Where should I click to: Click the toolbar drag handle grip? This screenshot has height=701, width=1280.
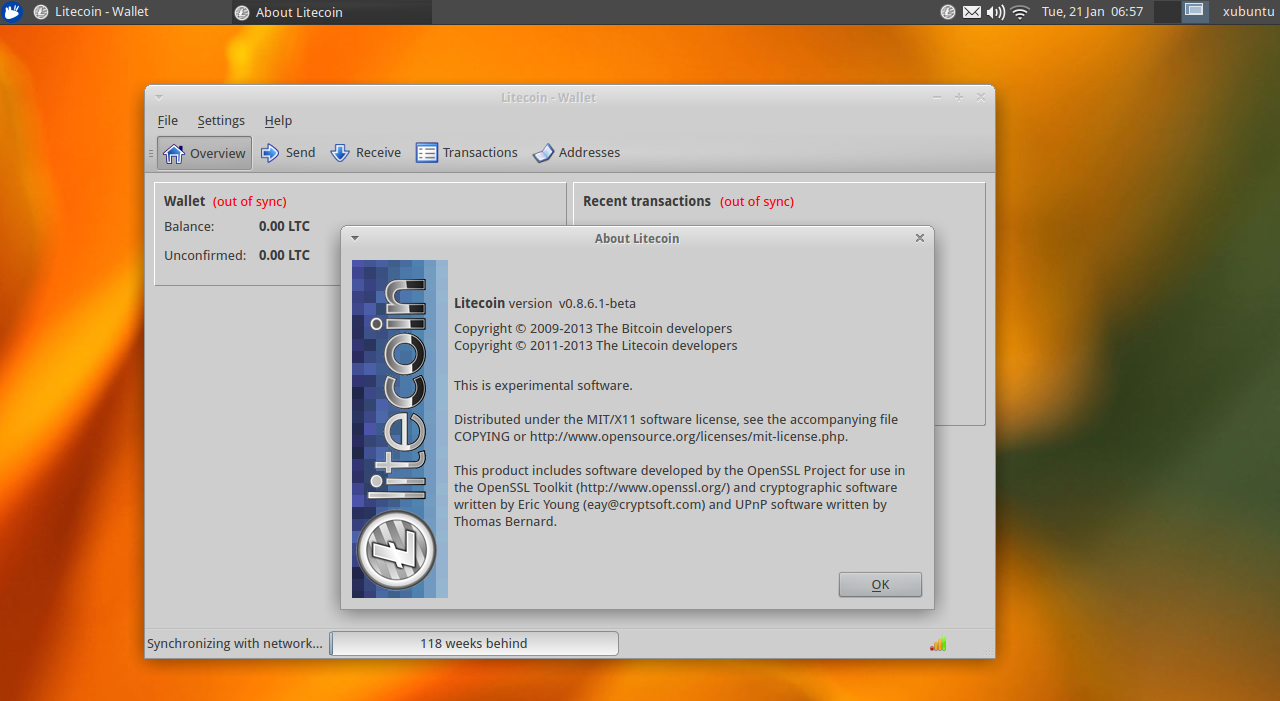[x=151, y=153]
